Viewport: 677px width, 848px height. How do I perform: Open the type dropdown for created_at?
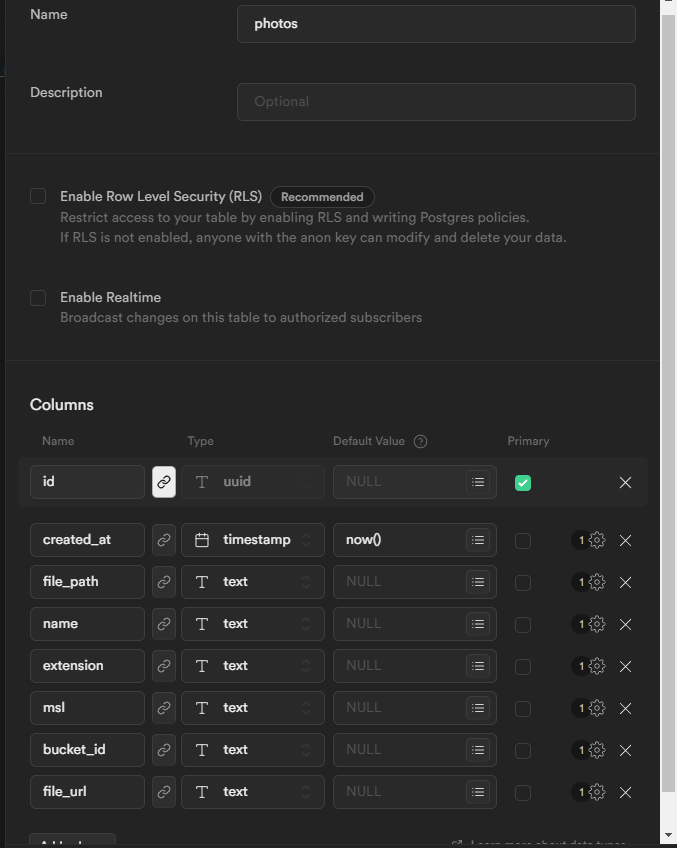coord(253,540)
